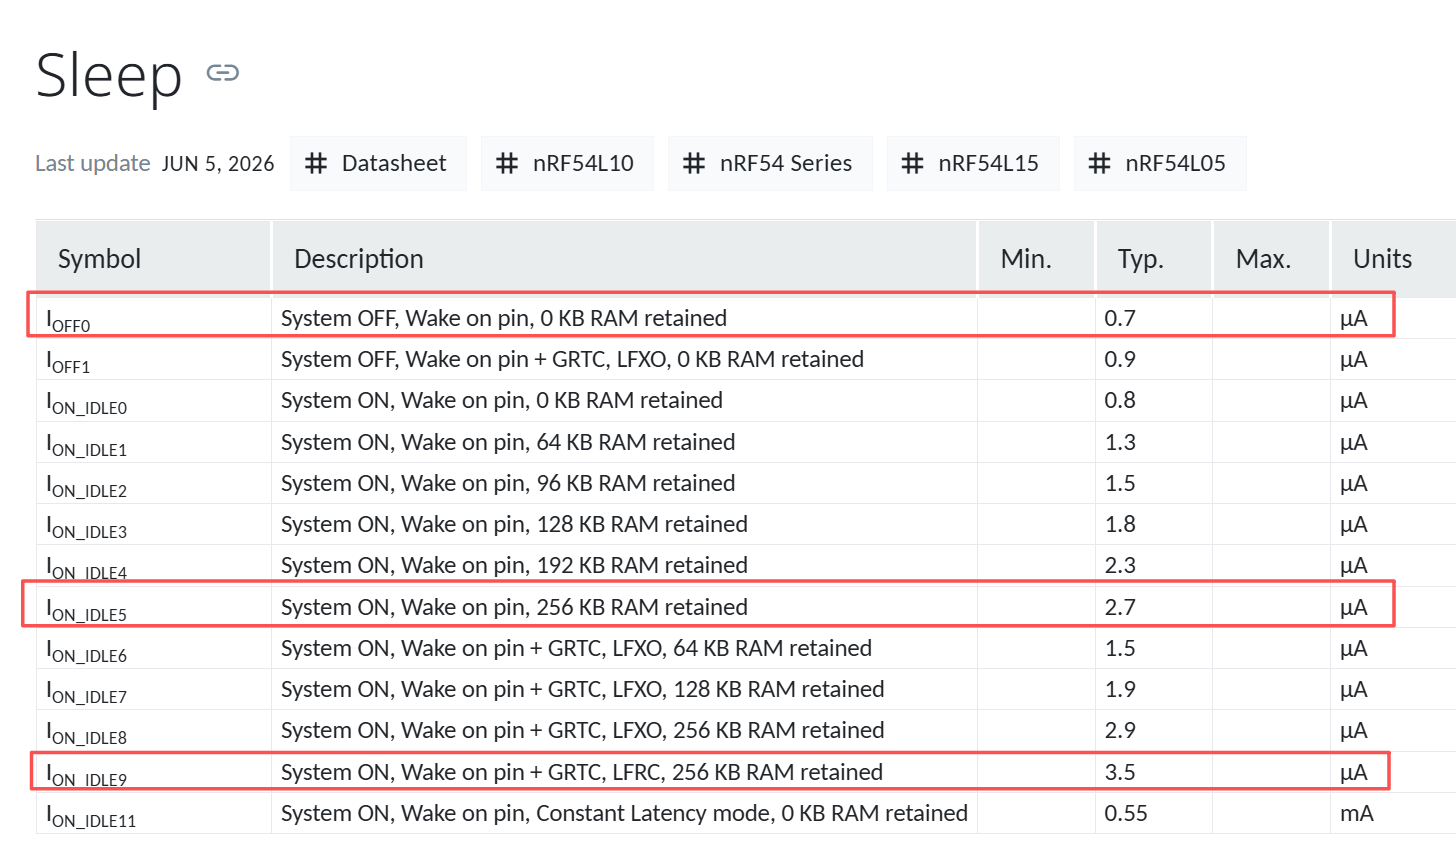Click the System OFF 0 KB RAM retained description
The image size is (1456, 863).
(x=504, y=318)
